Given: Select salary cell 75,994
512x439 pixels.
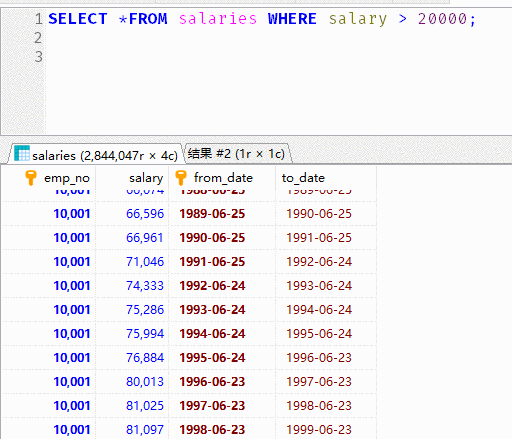Looking at the screenshot, I should (x=132, y=334).
